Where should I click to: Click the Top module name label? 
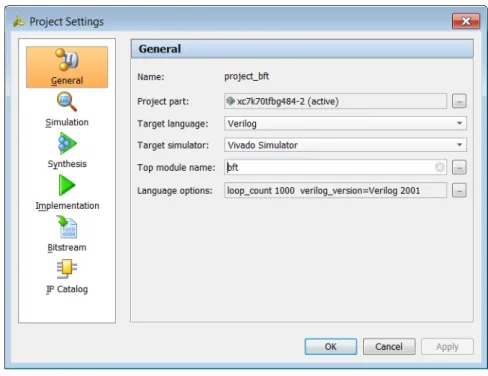pyautogui.click(x=176, y=167)
